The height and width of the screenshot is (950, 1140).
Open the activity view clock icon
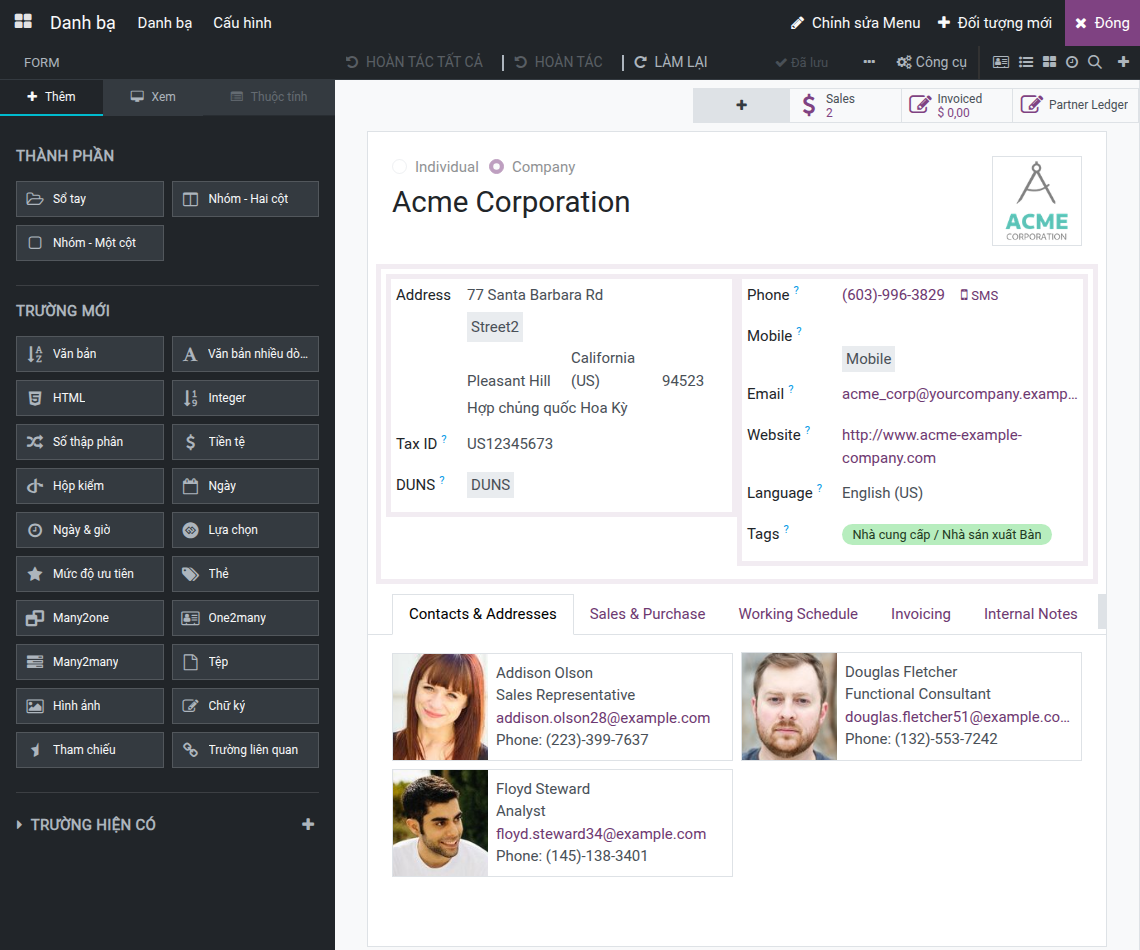[x=1072, y=63]
